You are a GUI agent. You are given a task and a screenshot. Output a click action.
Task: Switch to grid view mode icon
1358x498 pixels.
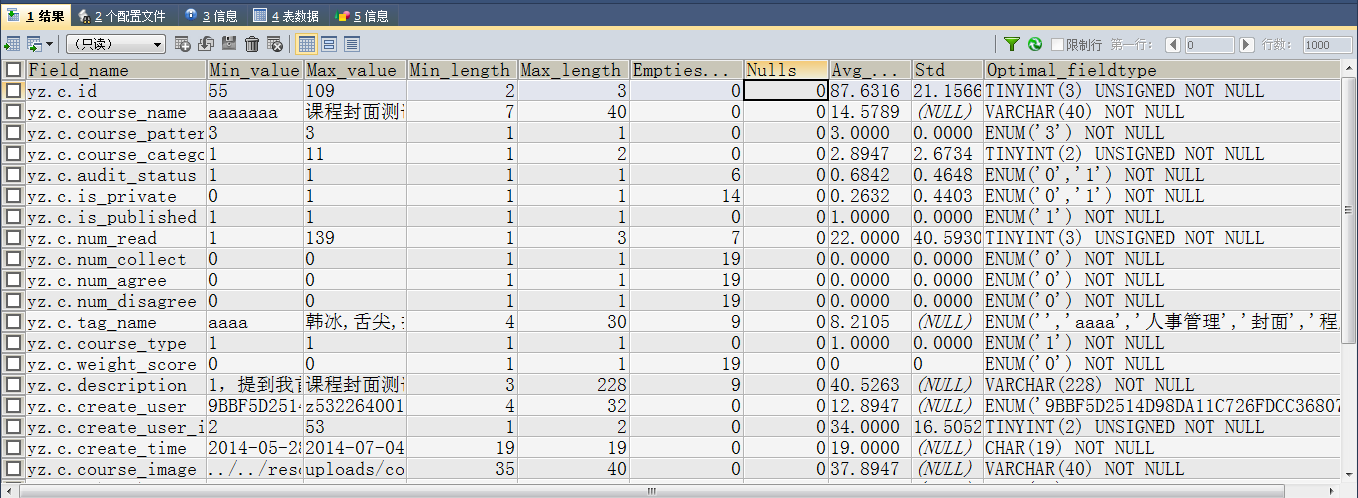[307, 44]
